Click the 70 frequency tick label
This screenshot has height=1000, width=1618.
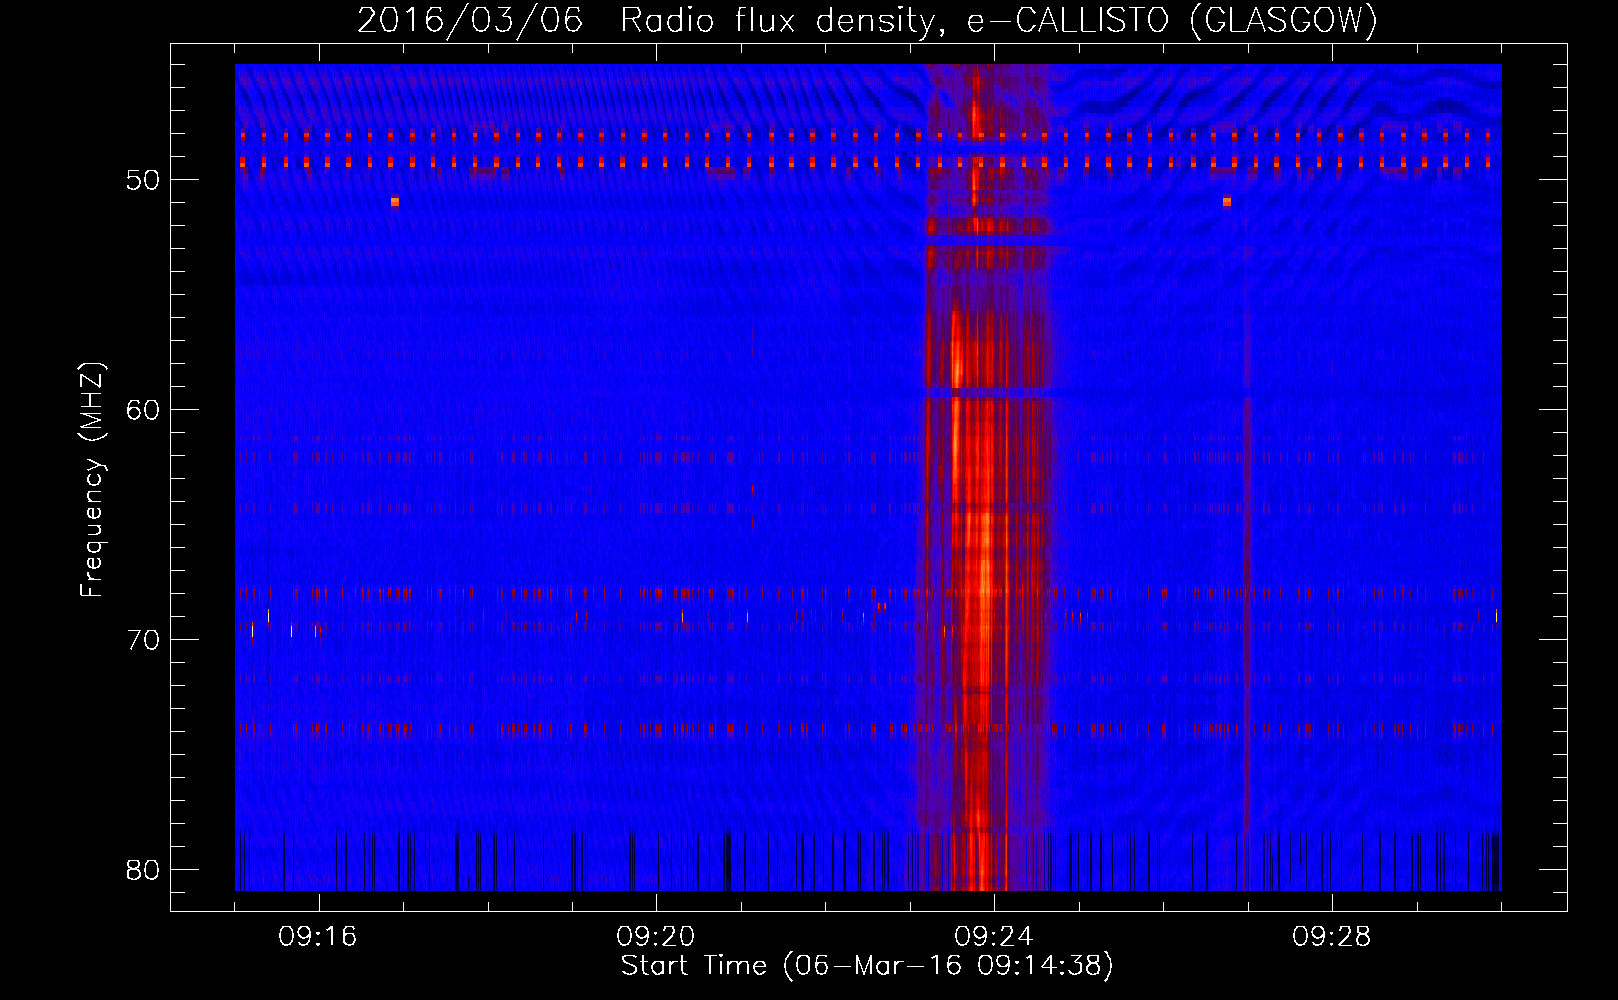tap(143, 640)
